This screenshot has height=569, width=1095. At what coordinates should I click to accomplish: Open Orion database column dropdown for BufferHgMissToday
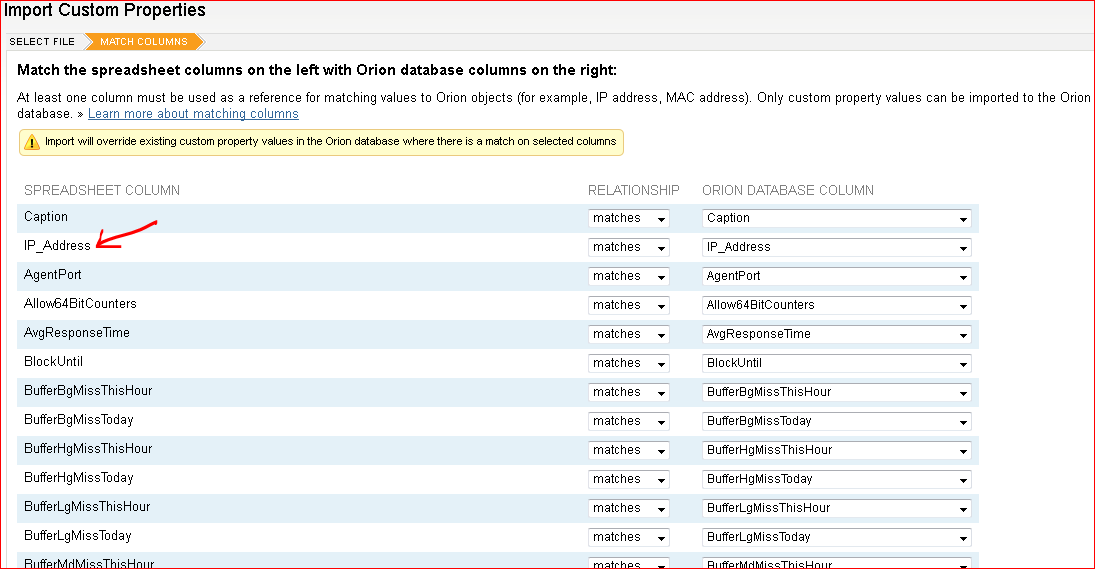click(x=837, y=479)
